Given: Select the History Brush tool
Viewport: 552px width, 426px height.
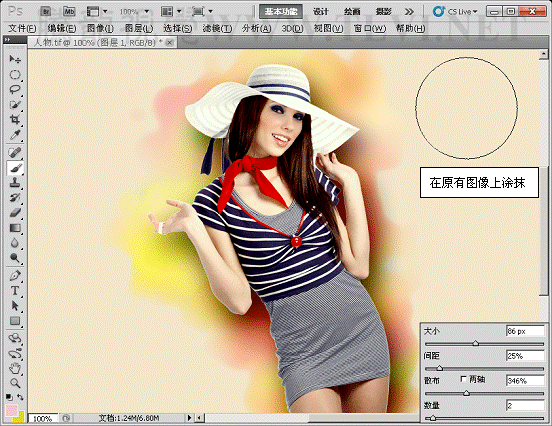Looking at the screenshot, I should click(15, 198).
